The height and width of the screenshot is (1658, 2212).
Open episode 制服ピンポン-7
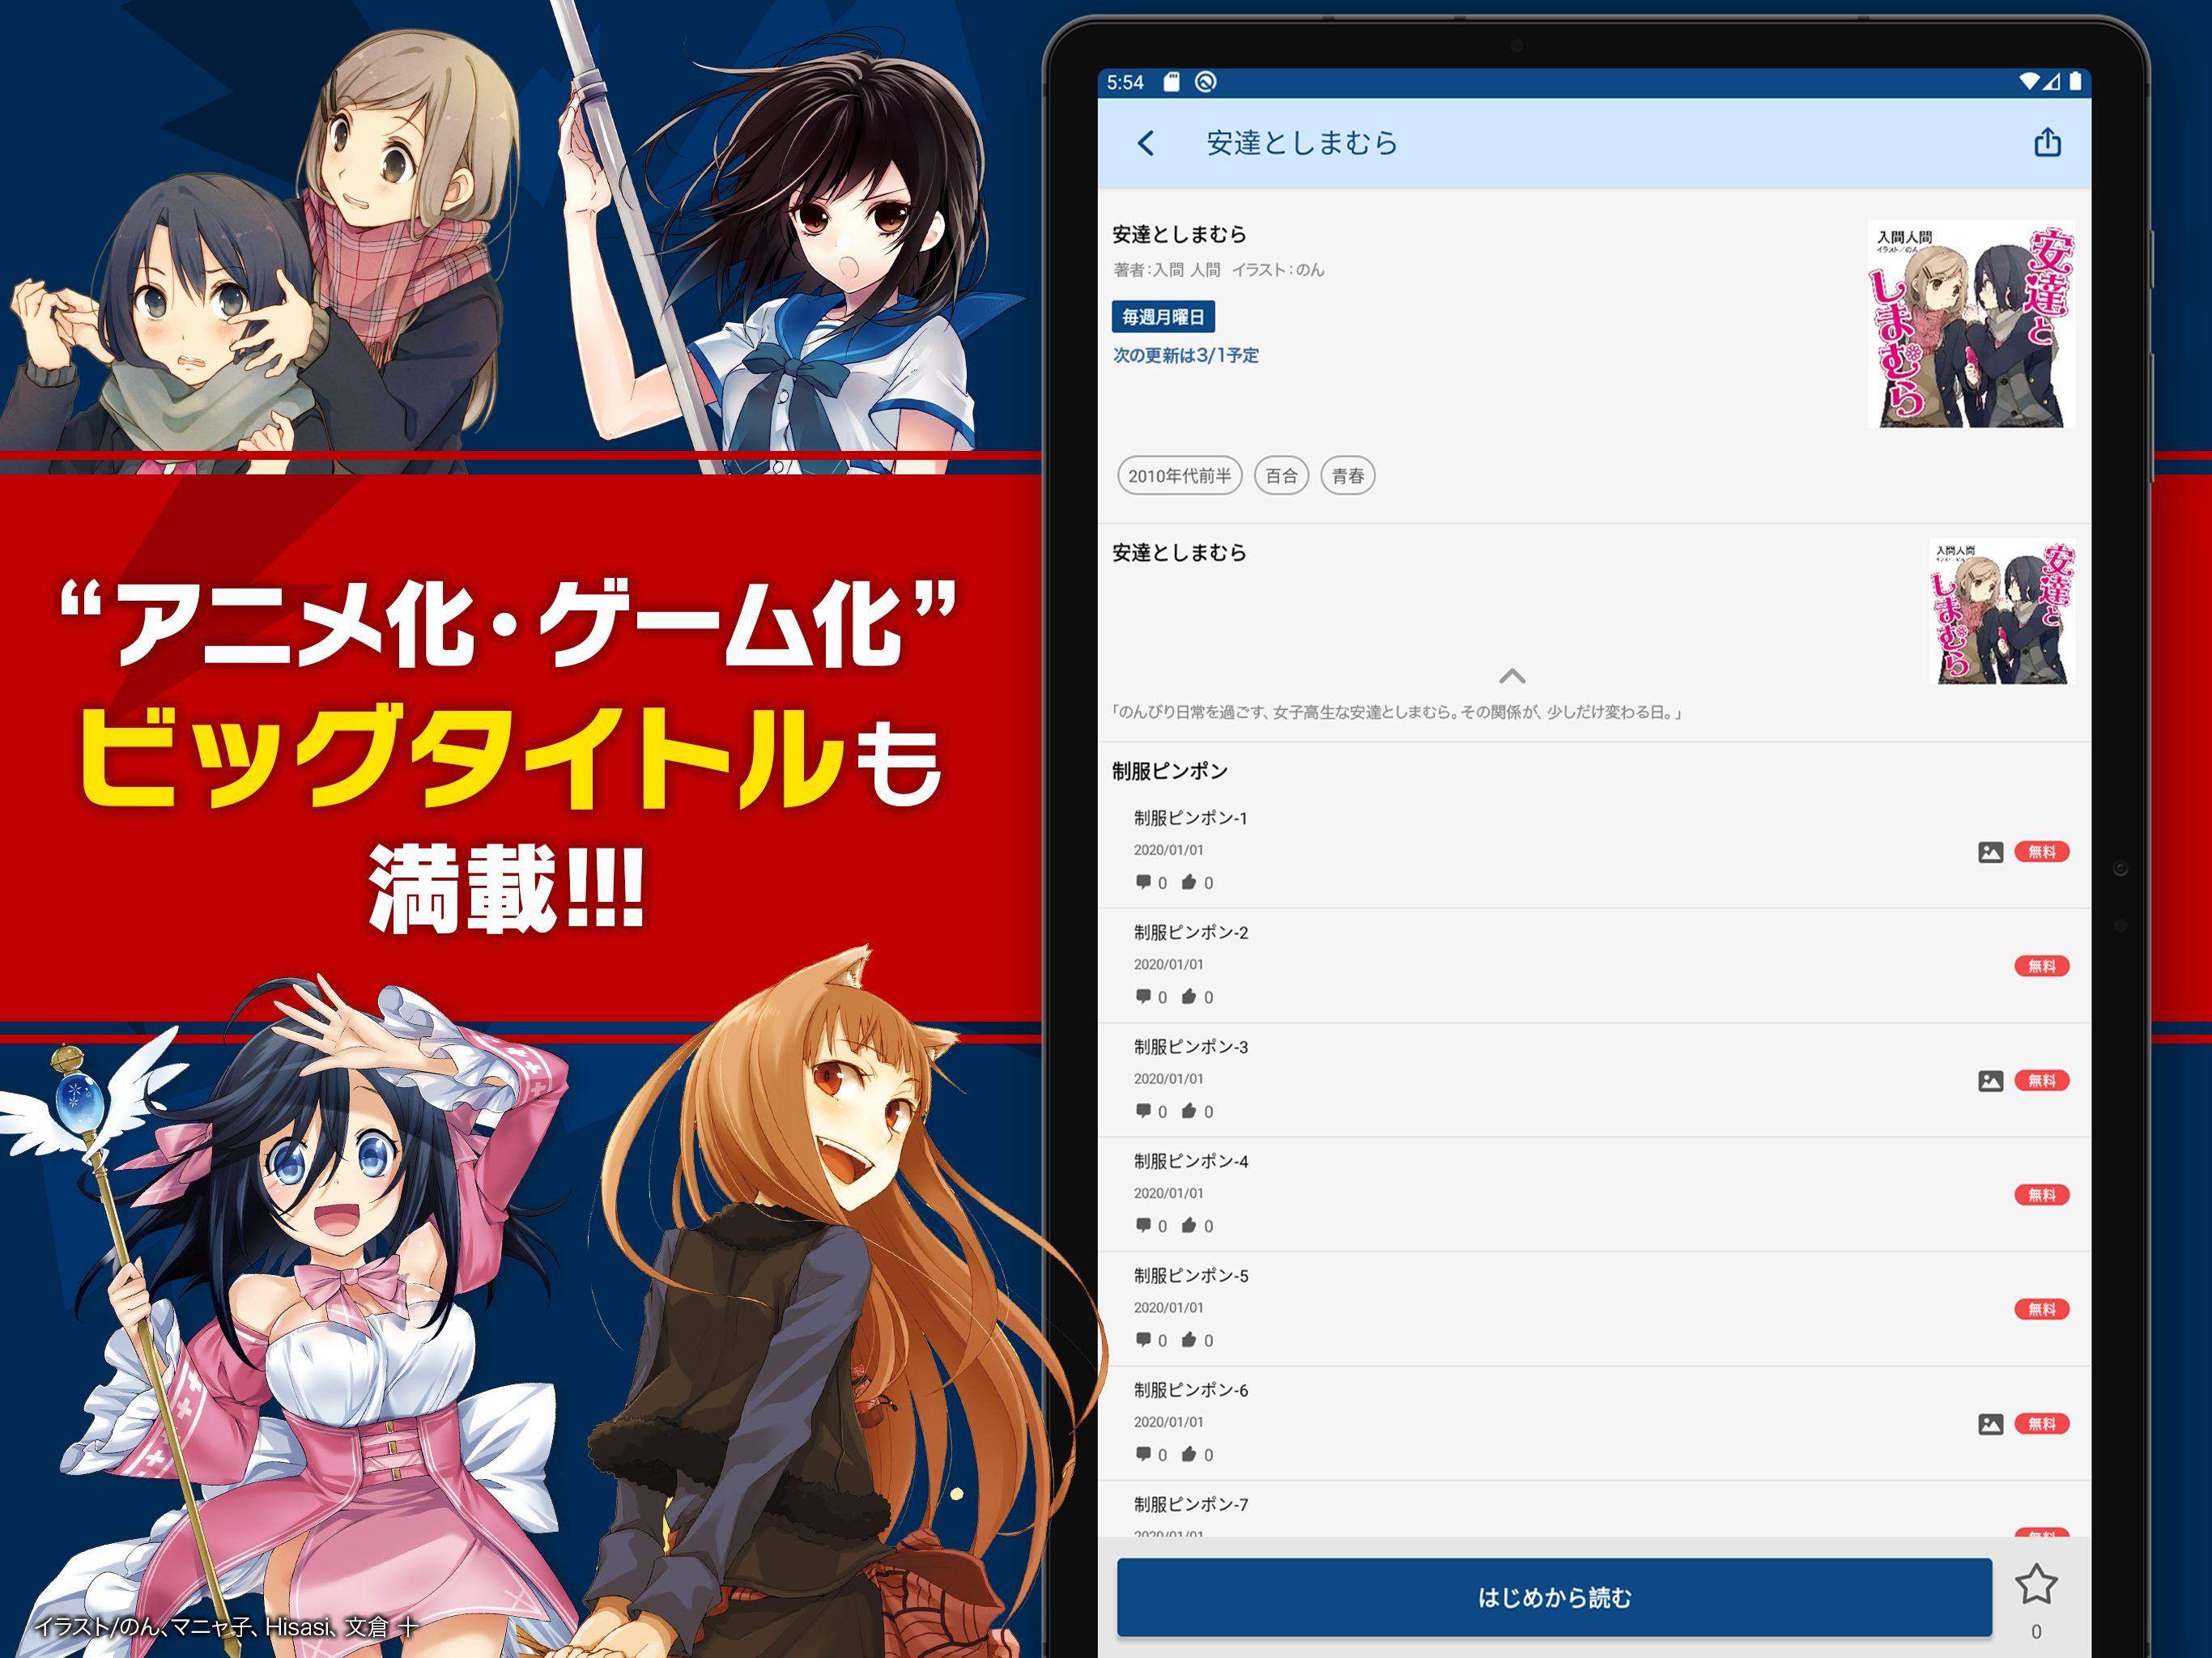coord(1594,1510)
